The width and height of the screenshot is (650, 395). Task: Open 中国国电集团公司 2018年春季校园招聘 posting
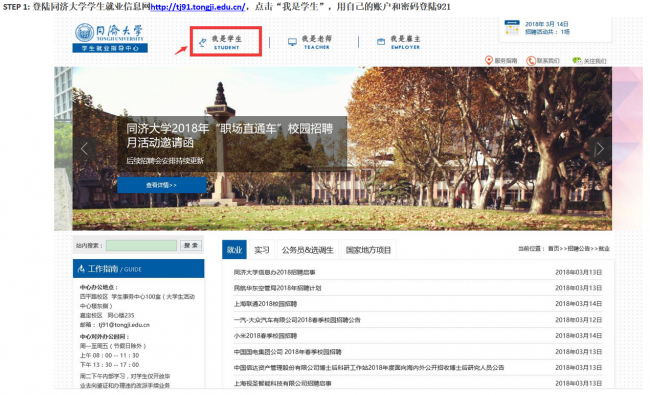pos(287,352)
